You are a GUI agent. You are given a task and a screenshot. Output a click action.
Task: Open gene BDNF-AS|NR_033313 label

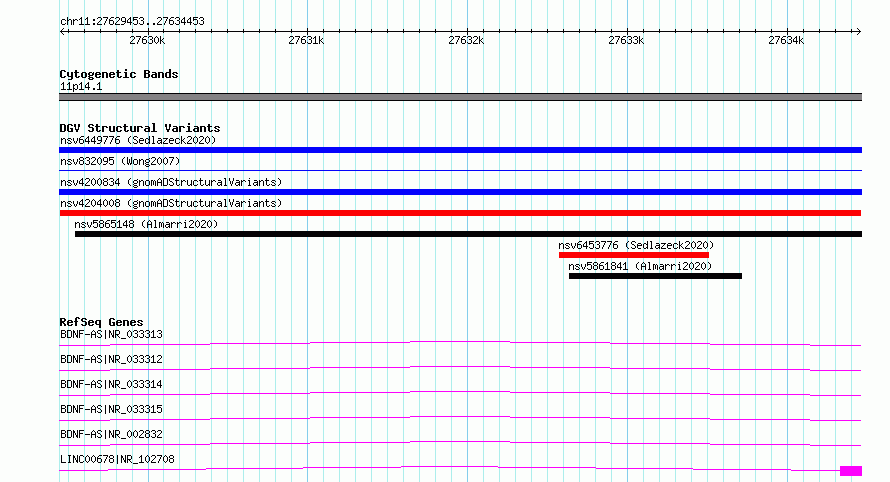111,334
